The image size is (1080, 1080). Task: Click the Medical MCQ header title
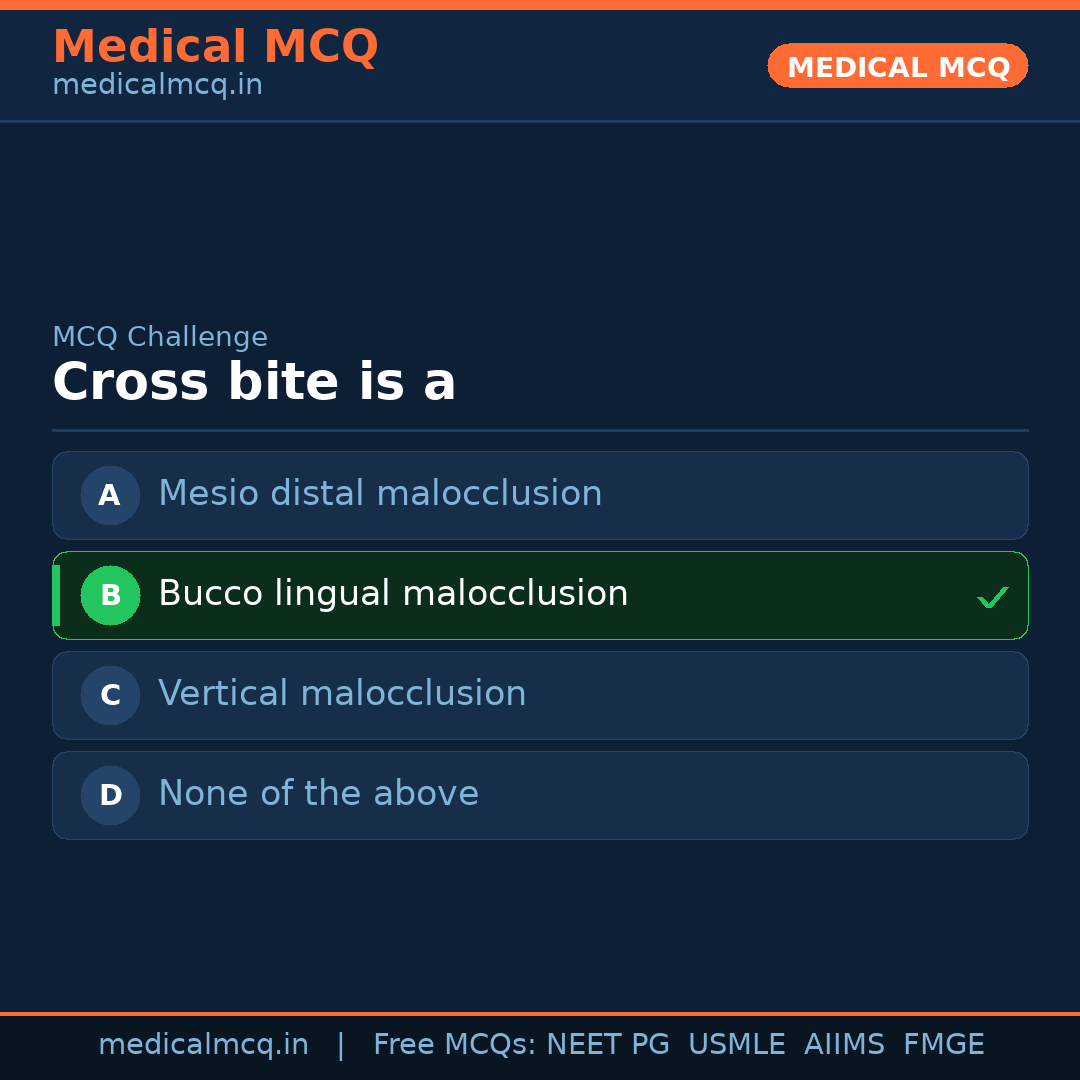pos(215,47)
